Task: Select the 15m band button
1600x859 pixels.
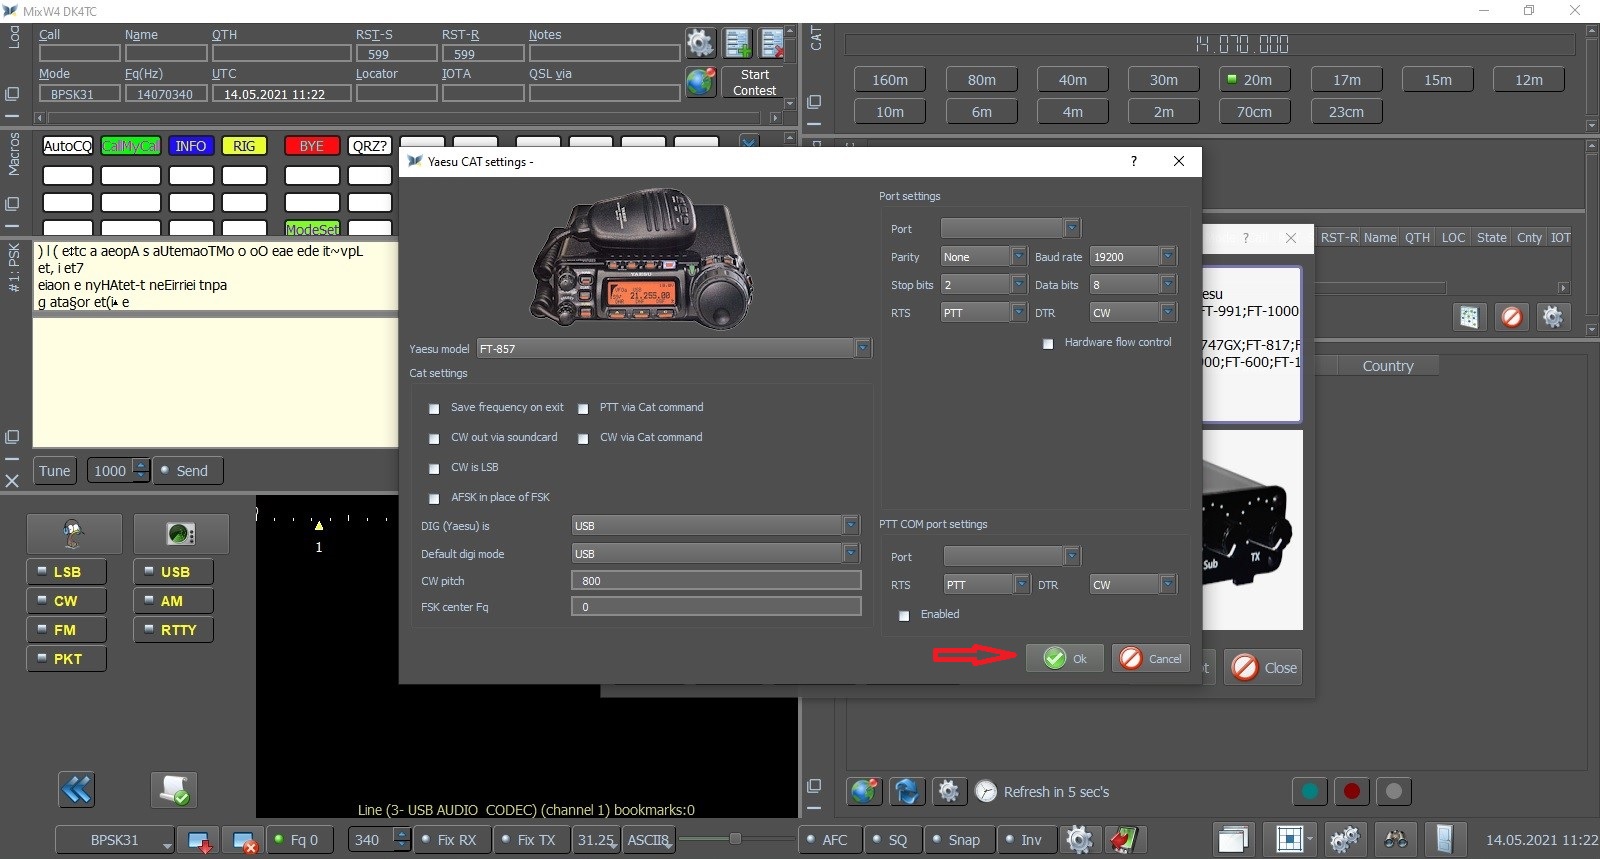Action: point(1437,80)
